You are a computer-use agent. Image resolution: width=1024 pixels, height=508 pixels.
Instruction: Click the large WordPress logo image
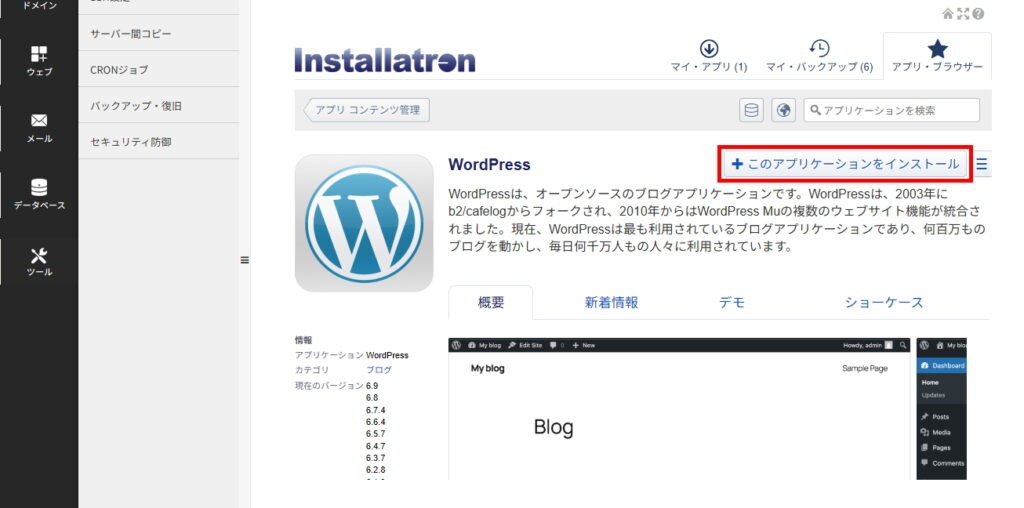tap(364, 223)
